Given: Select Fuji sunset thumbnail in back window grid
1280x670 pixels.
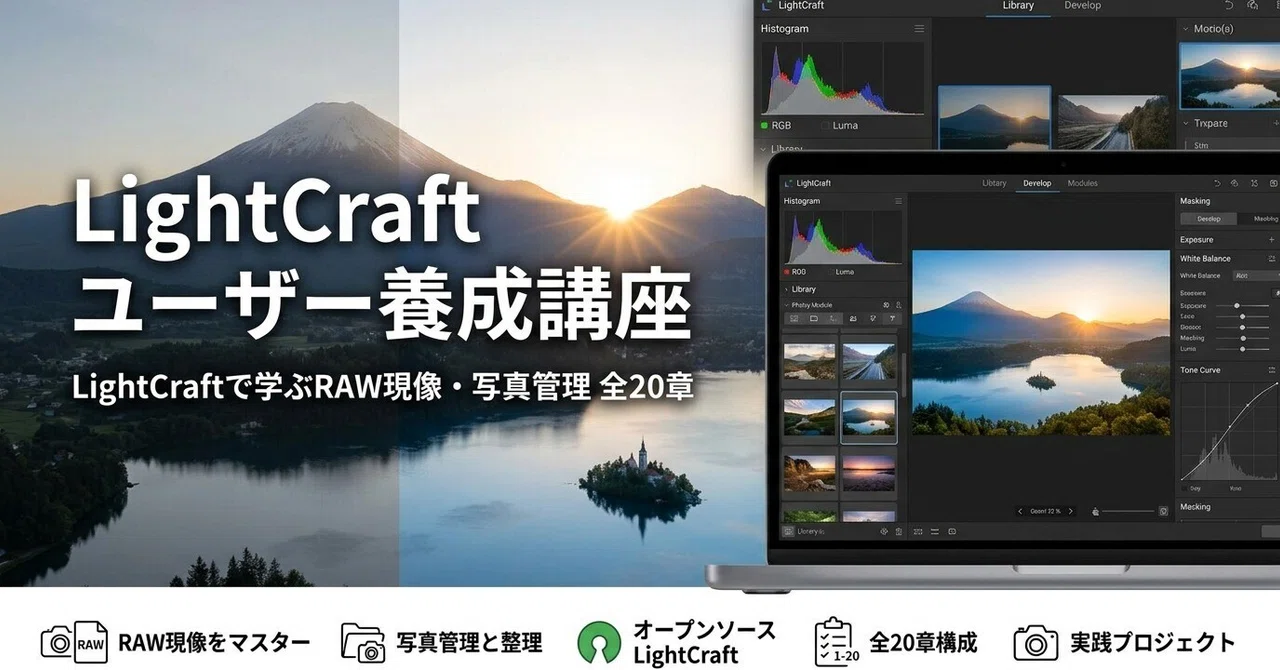Looking at the screenshot, I should pos(995,118).
